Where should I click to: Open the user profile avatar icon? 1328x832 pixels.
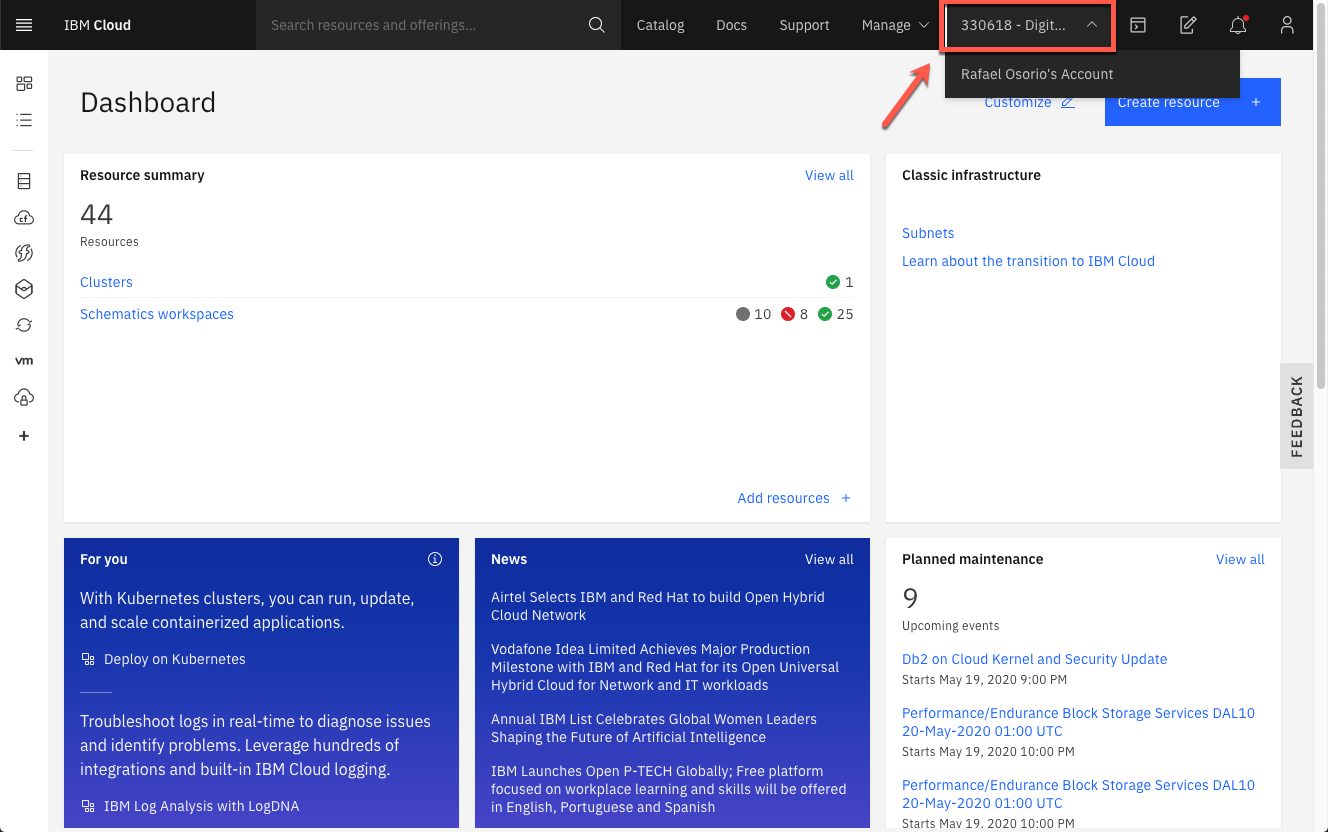(x=1288, y=25)
